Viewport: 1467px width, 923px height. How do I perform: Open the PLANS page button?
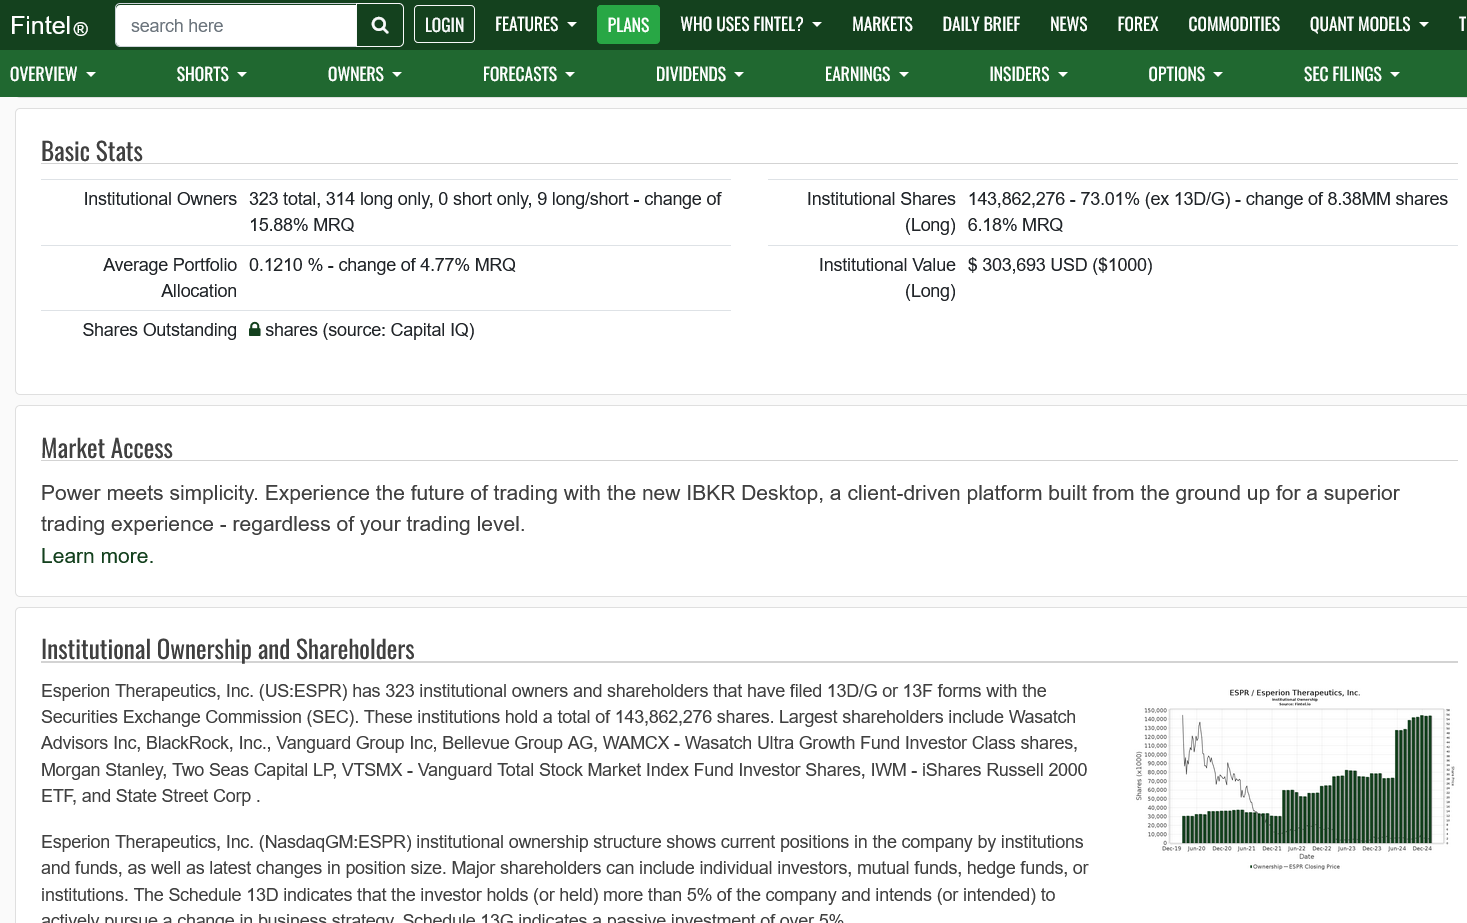628,25
